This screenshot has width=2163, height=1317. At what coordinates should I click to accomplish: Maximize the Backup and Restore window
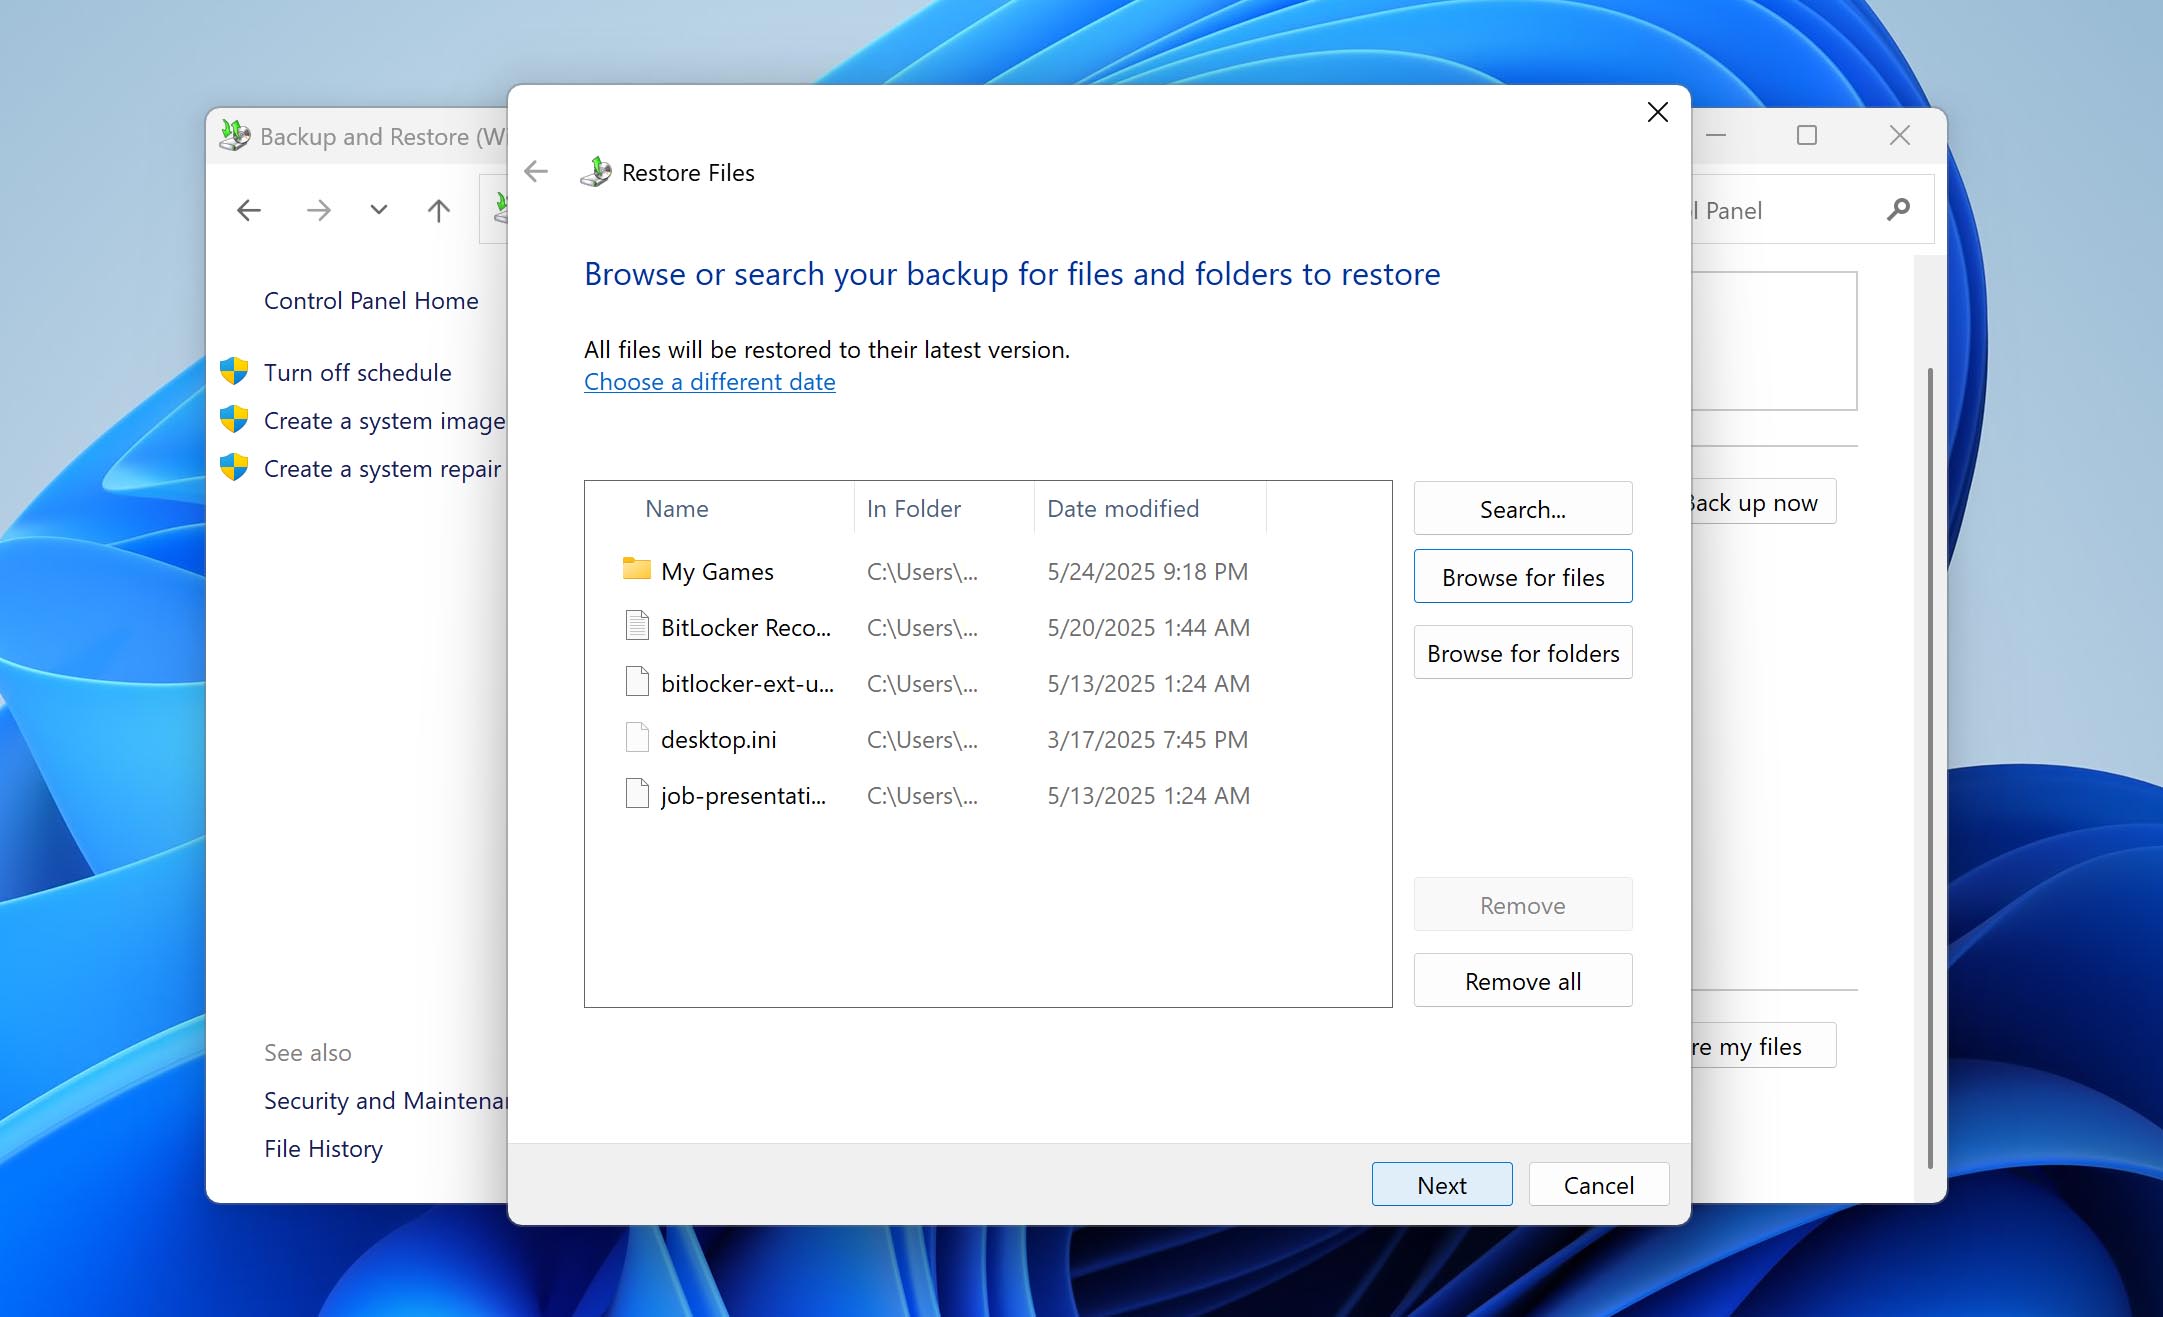click(1807, 135)
